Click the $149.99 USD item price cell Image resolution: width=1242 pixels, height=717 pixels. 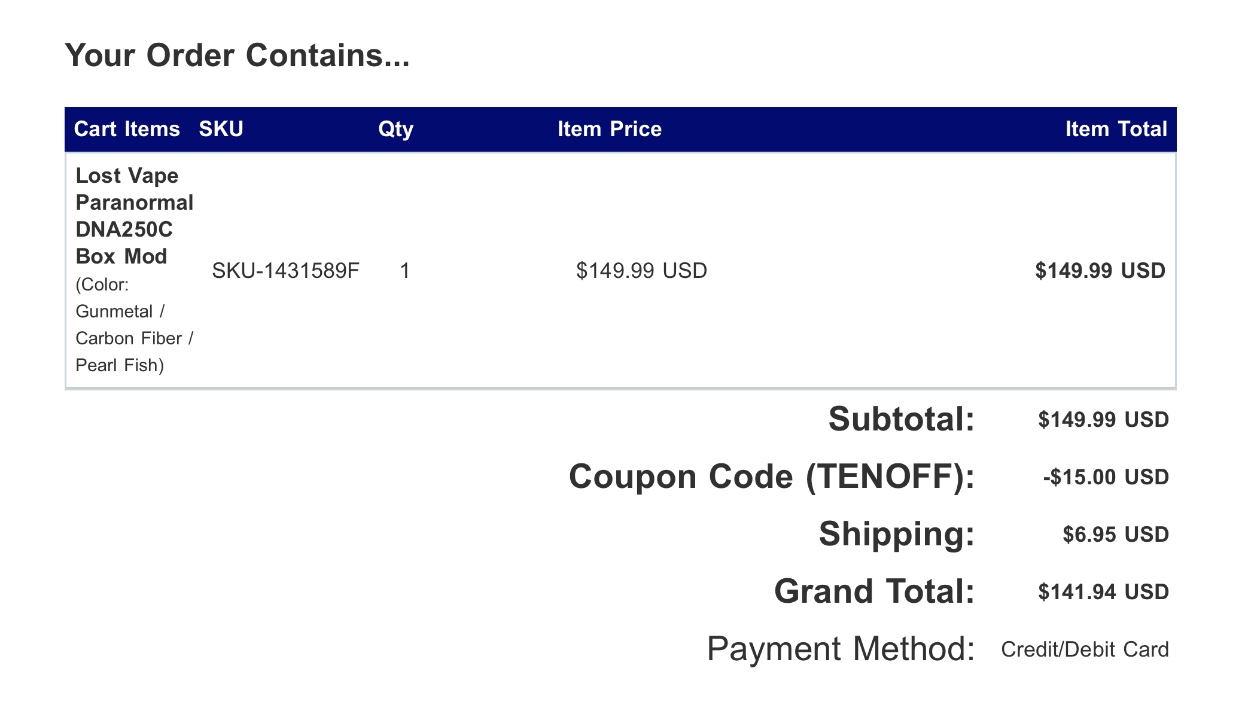(x=641, y=271)
